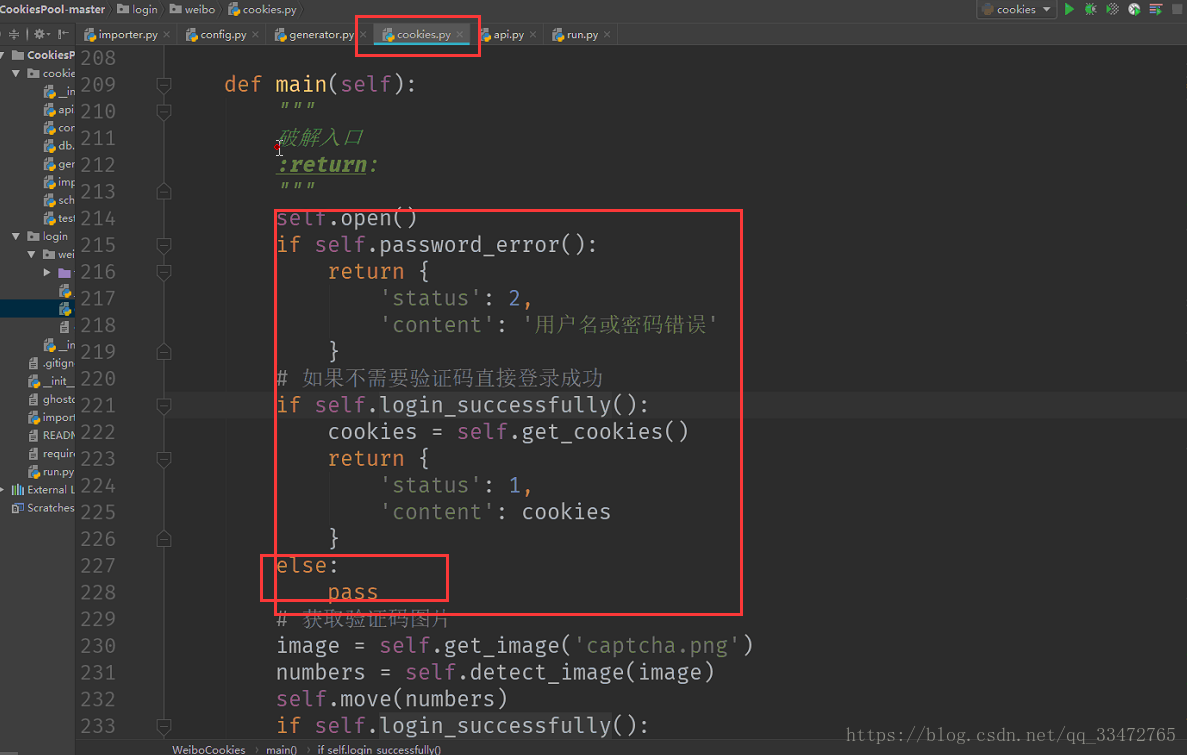Collapse the cookie package folder in the tree
Viewport: 1187px width, 755px height.
coord(16,73)
